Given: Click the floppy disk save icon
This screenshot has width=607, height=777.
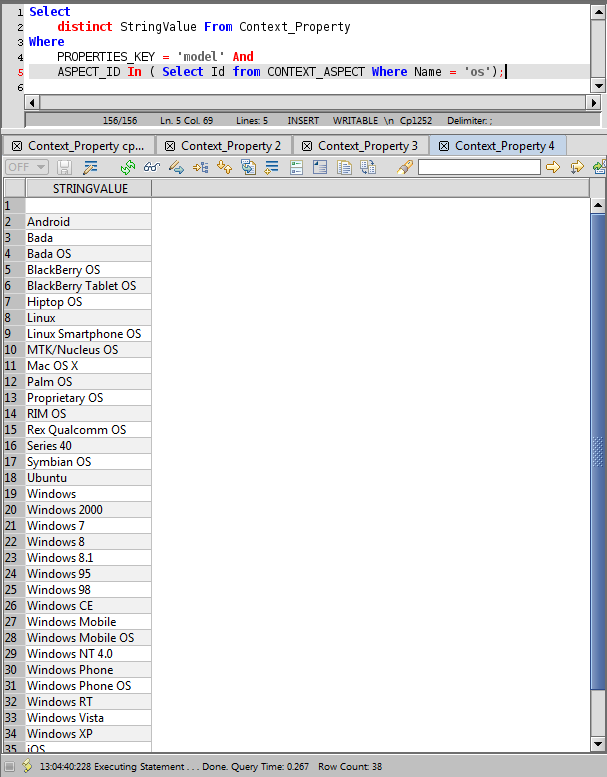Looking at the screenshot, I should point(65,167).
